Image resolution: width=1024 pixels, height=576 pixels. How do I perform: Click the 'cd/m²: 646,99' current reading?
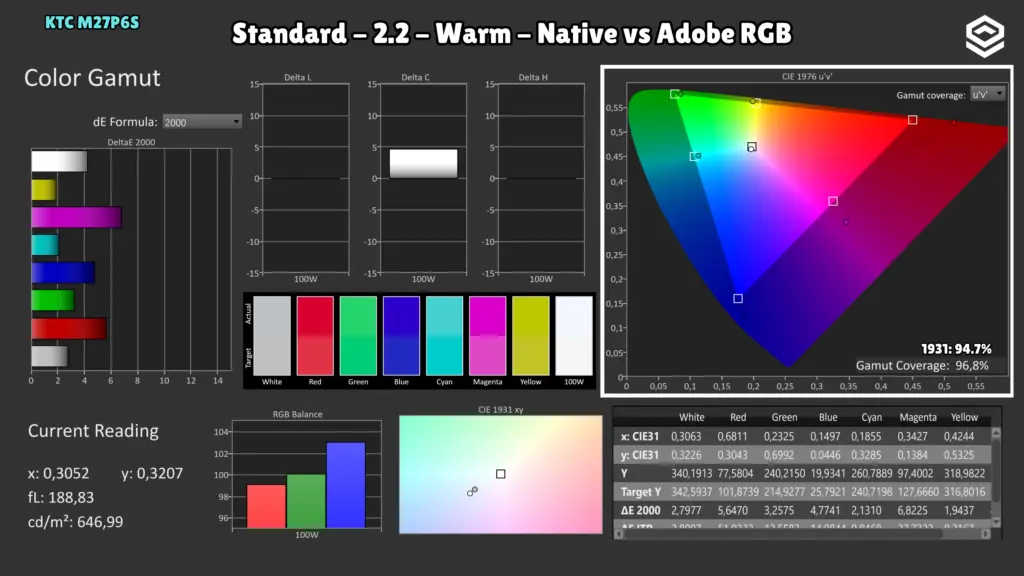pos(75,522)
